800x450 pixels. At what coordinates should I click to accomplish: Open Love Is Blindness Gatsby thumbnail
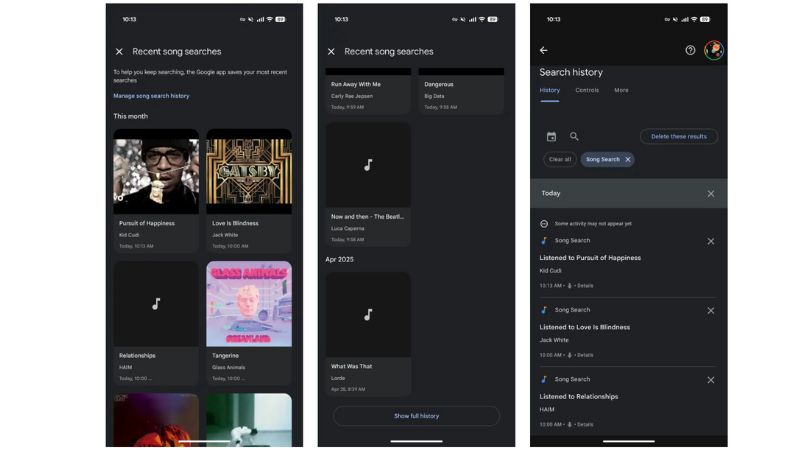[249, 171]
